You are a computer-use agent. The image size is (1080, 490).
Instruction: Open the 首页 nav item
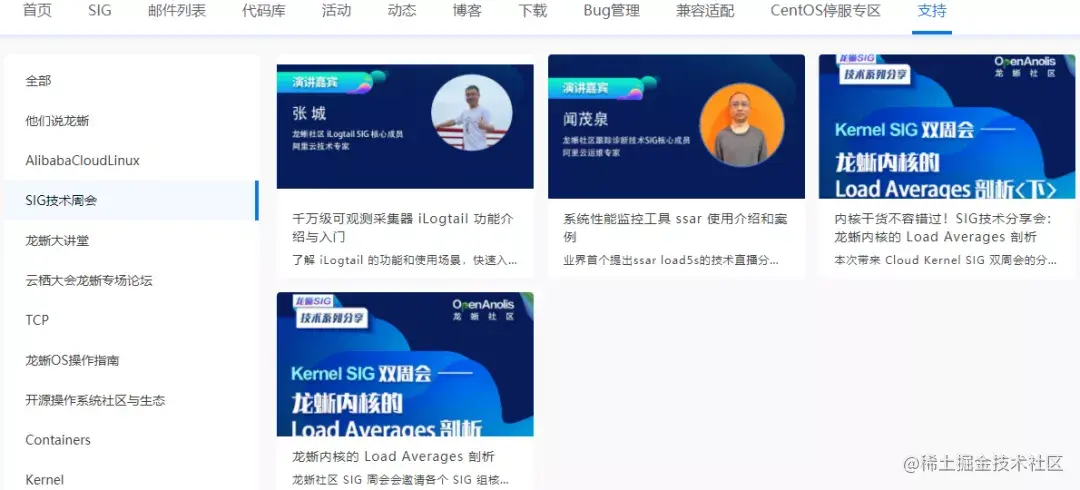click(x=37, y=11)
